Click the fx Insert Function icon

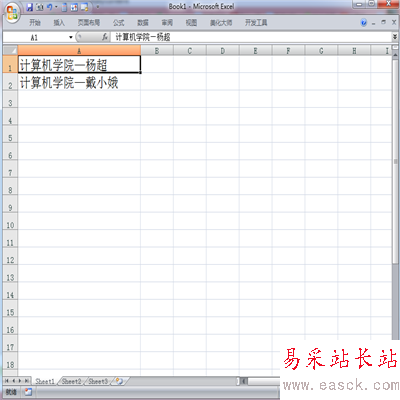(105, 37)
